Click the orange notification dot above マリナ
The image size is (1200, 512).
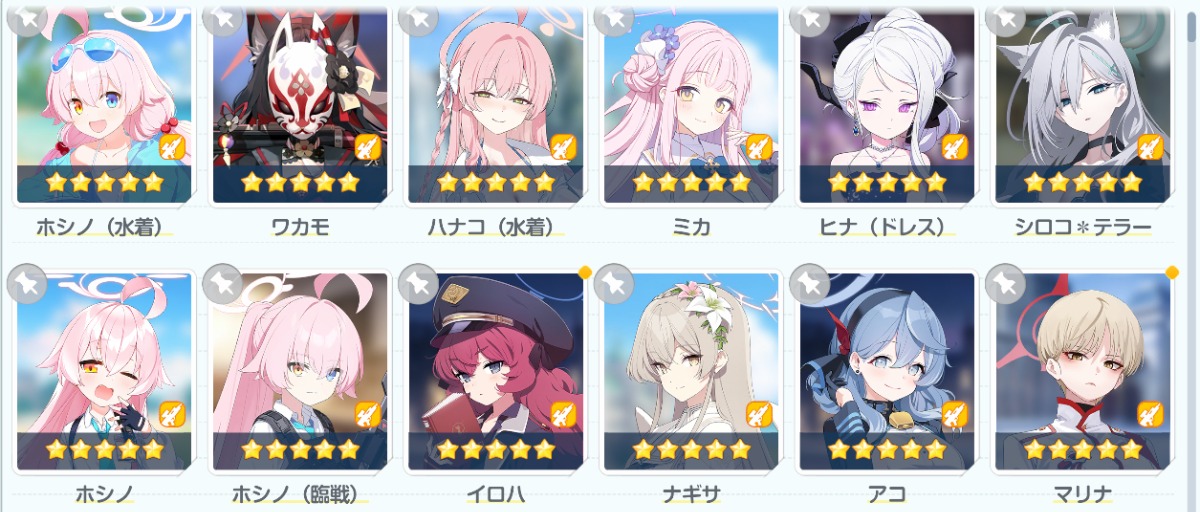pyautogui.click(x=1171, y=271)
